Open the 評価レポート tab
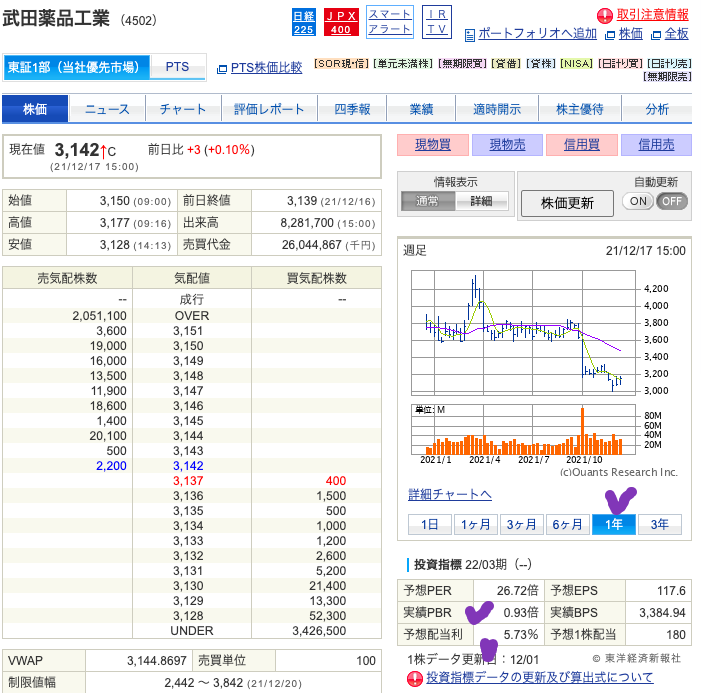 270,109
